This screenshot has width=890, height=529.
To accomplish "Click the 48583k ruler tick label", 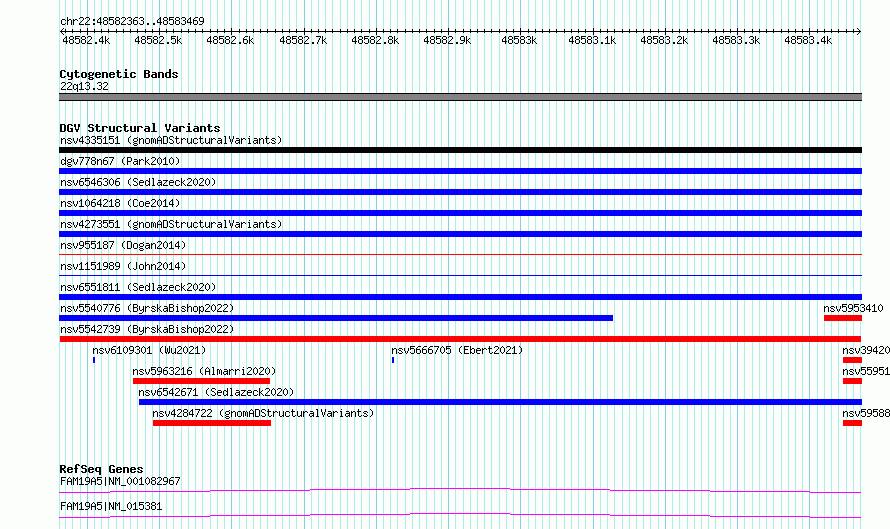I will 519,40.
